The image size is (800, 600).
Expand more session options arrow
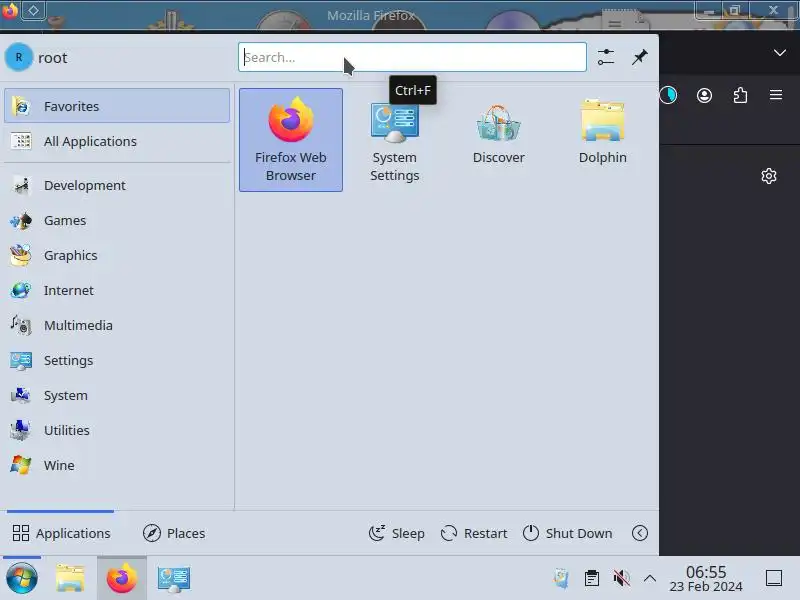(640, 533)
